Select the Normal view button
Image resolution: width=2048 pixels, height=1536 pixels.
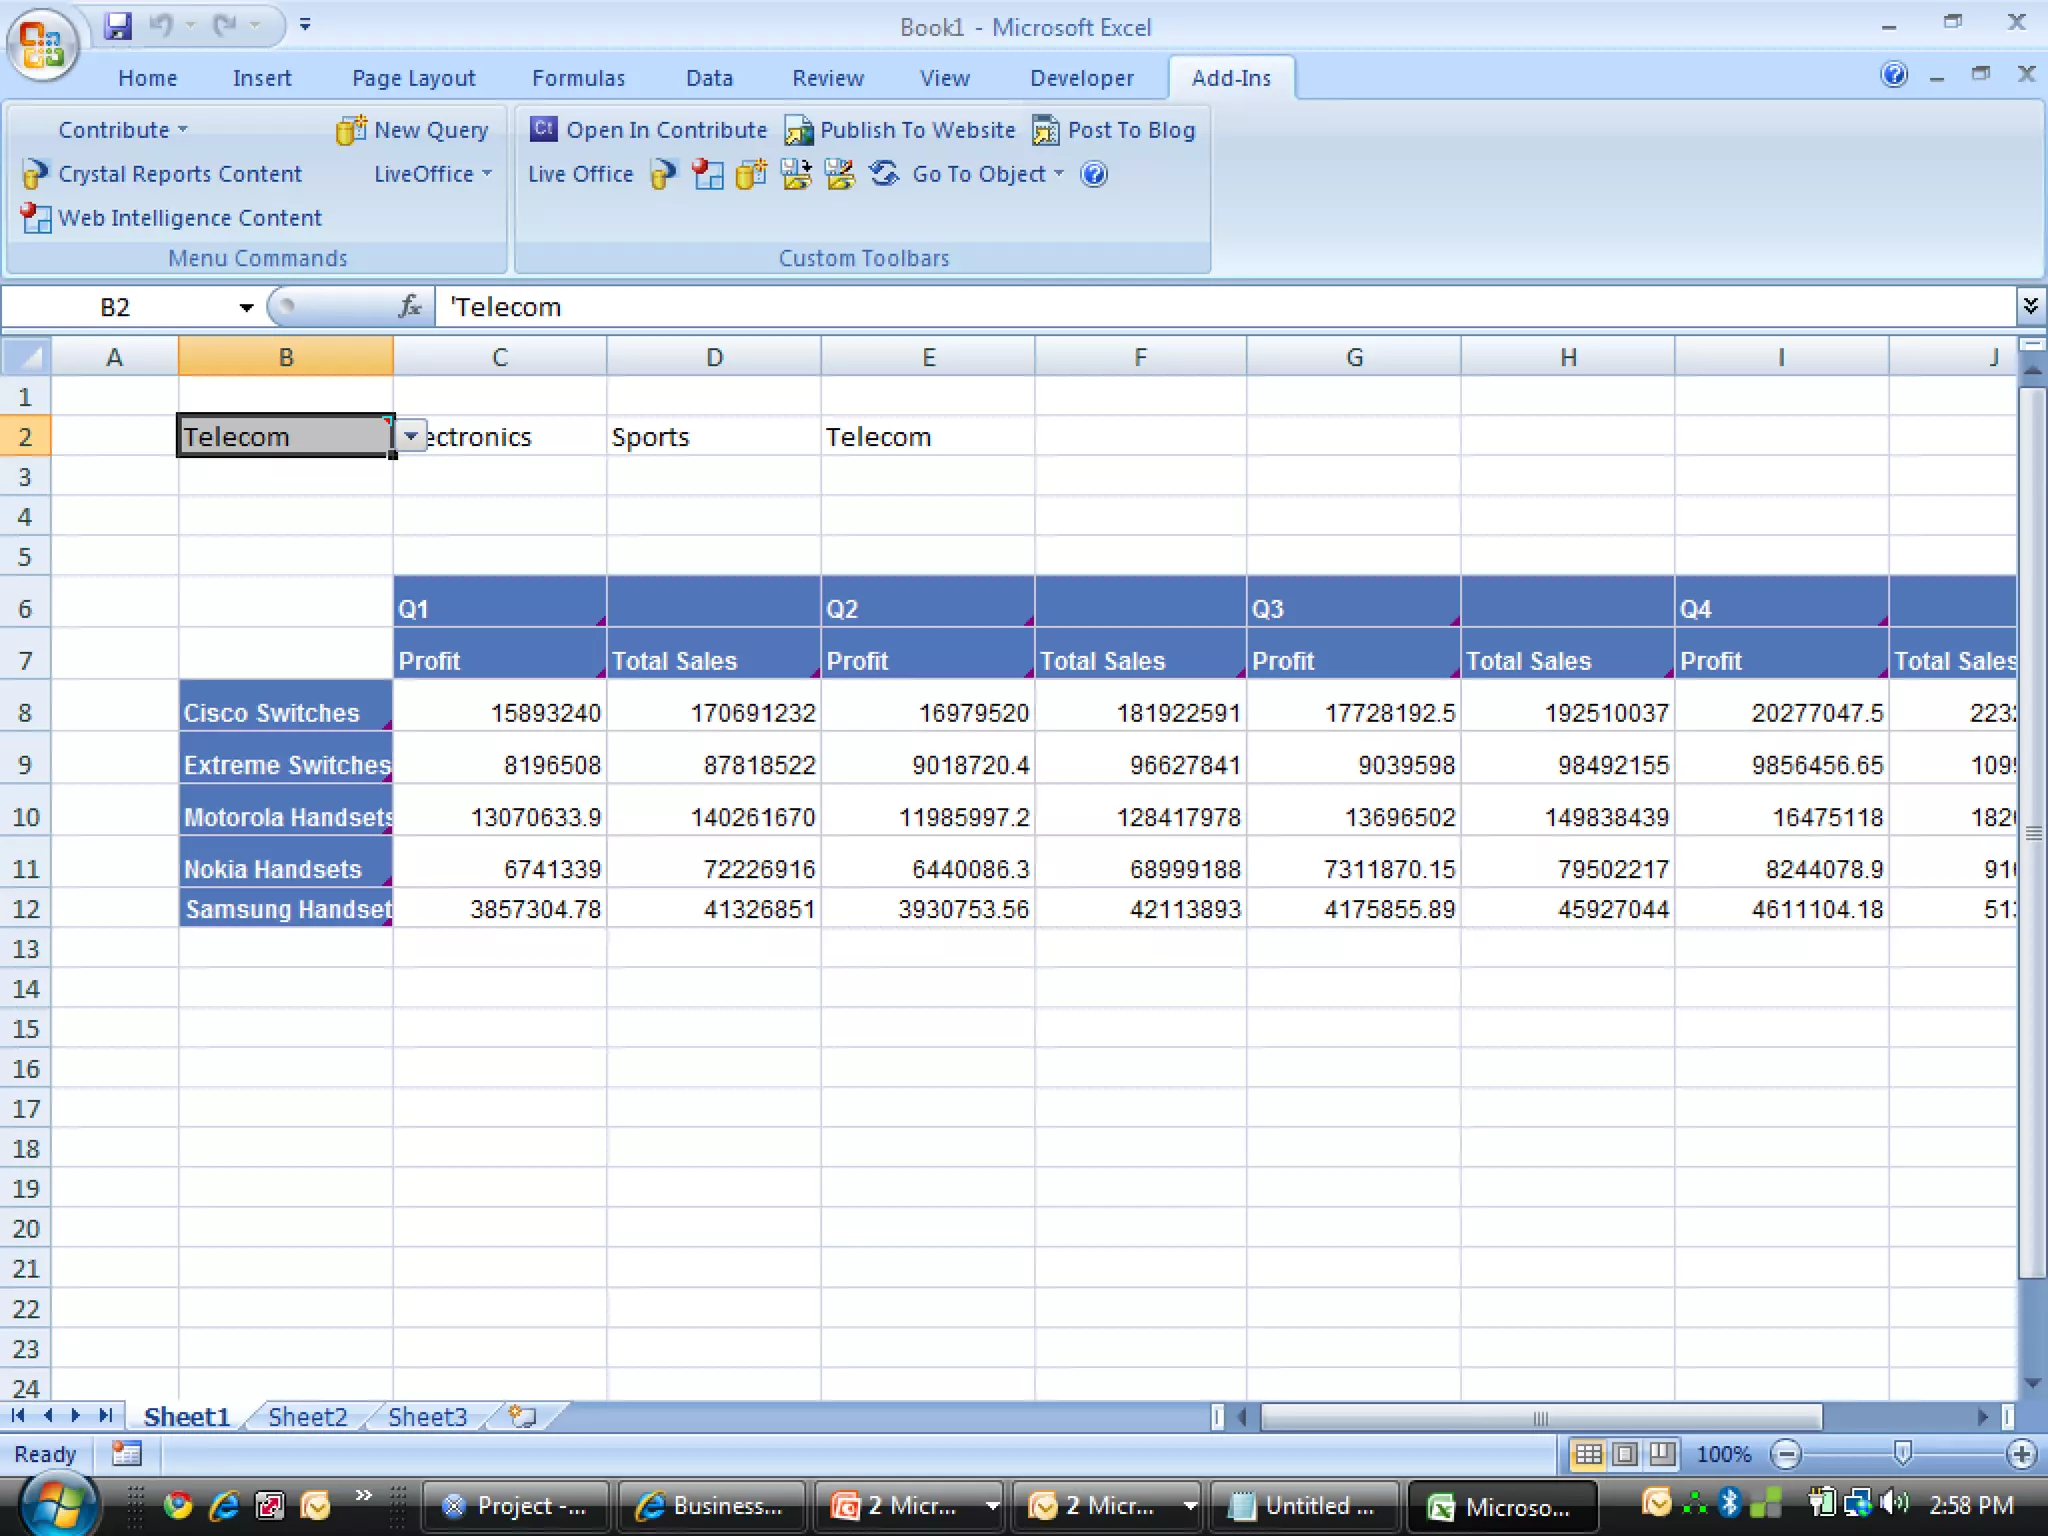pyautogui.click(x=1588, y=1454)
